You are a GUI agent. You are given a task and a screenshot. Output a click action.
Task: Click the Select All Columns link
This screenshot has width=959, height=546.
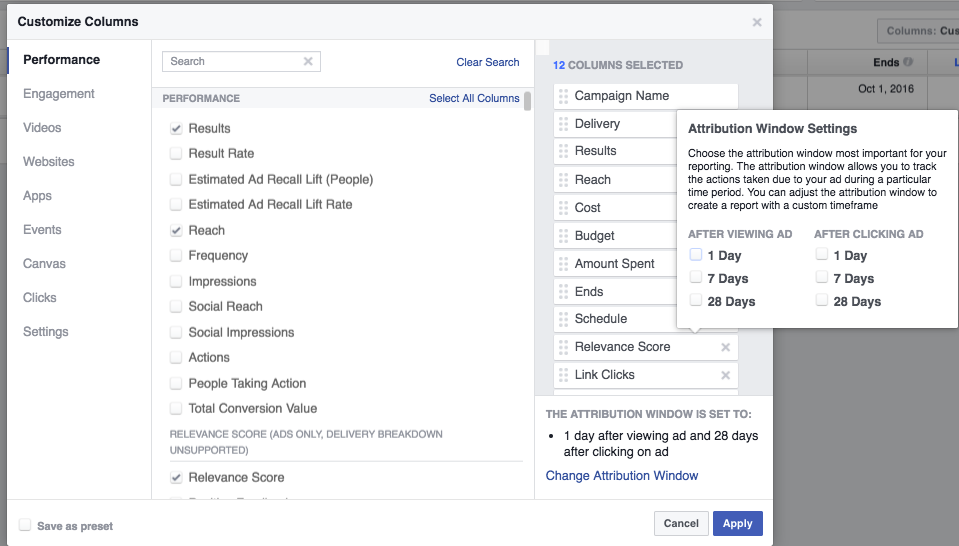click(474, 98)
